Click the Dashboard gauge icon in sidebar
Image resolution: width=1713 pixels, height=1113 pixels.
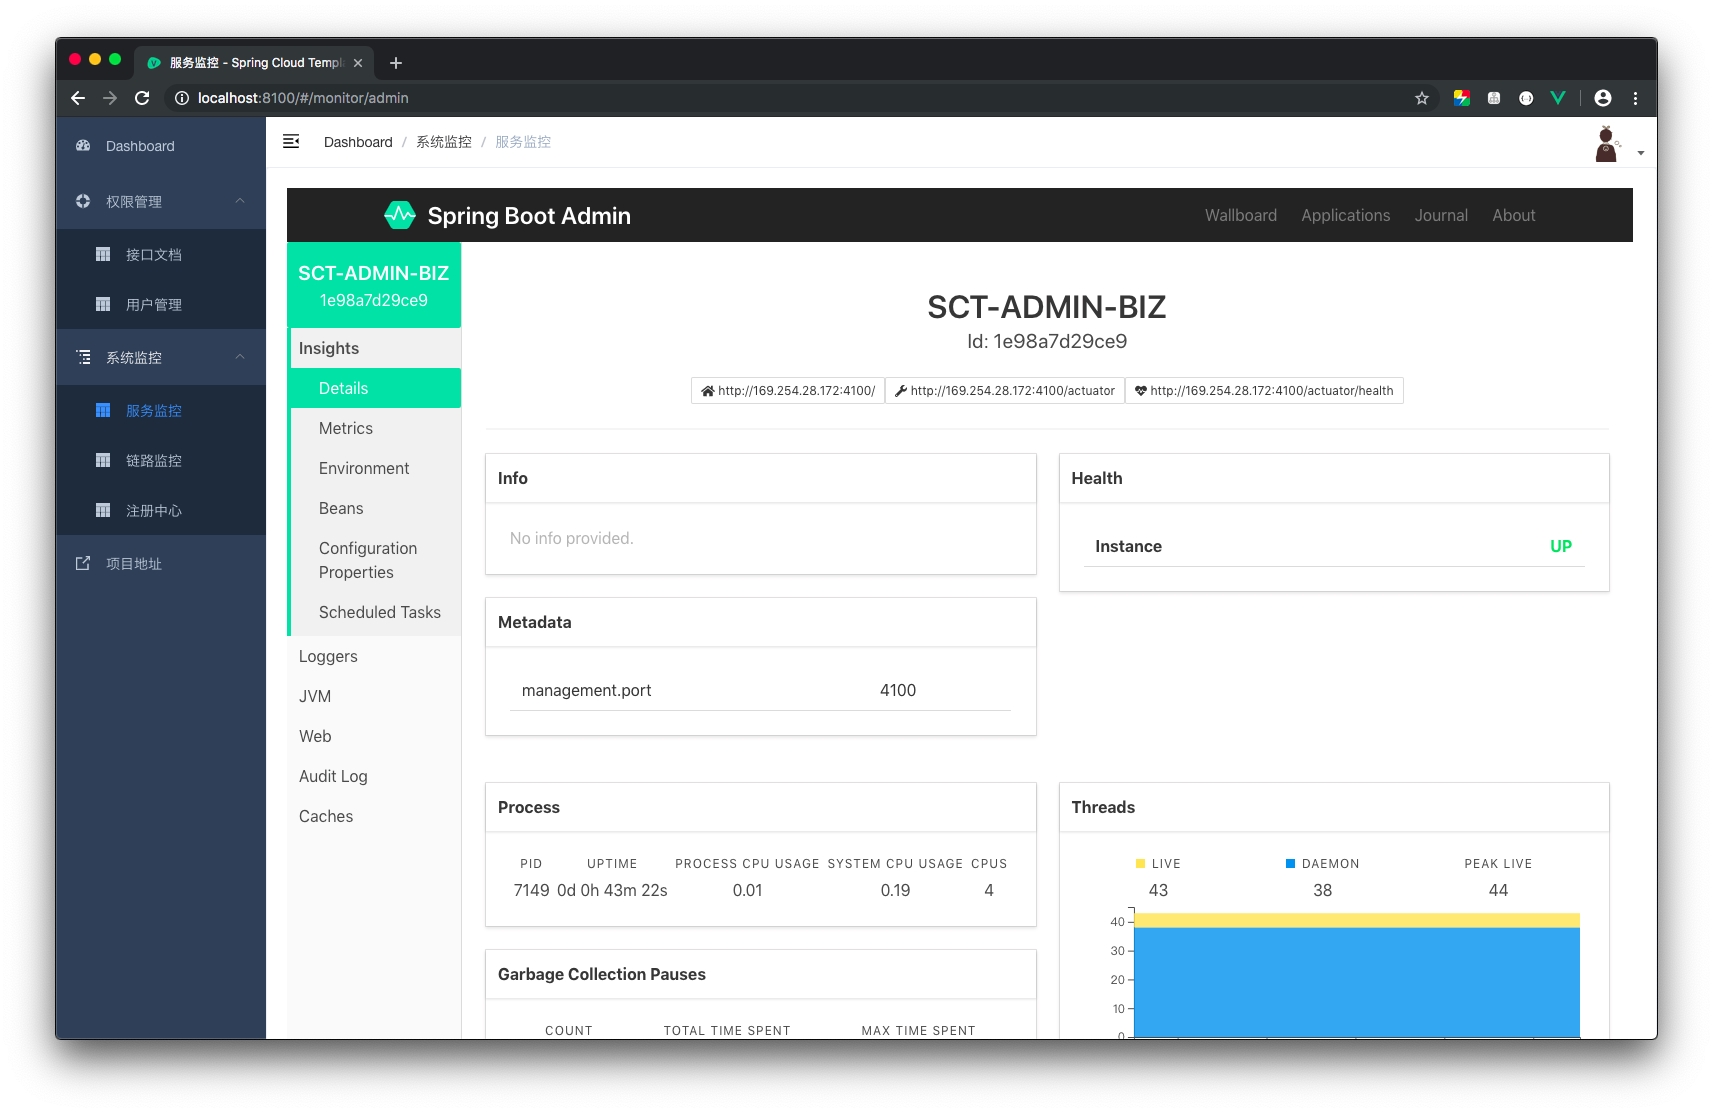point(83,146)
